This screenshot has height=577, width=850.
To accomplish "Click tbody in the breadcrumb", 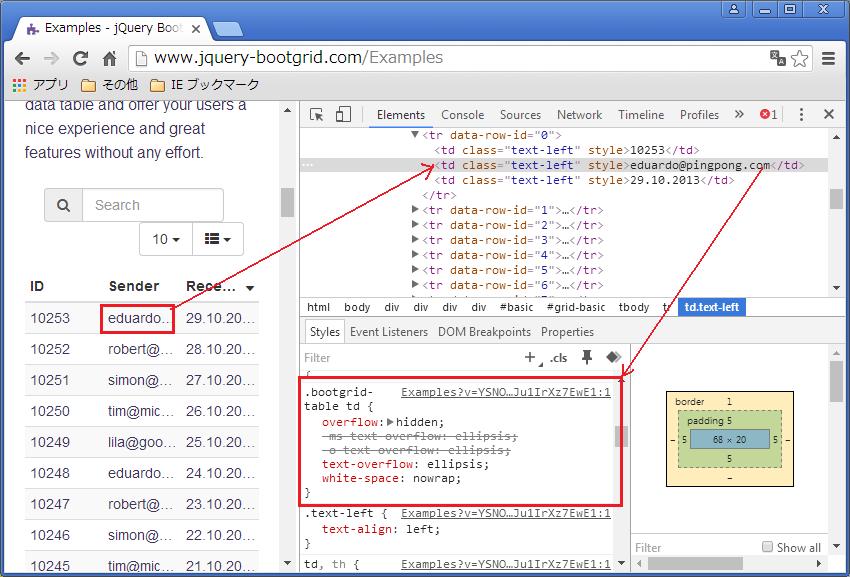I will (x=634, y=307).
